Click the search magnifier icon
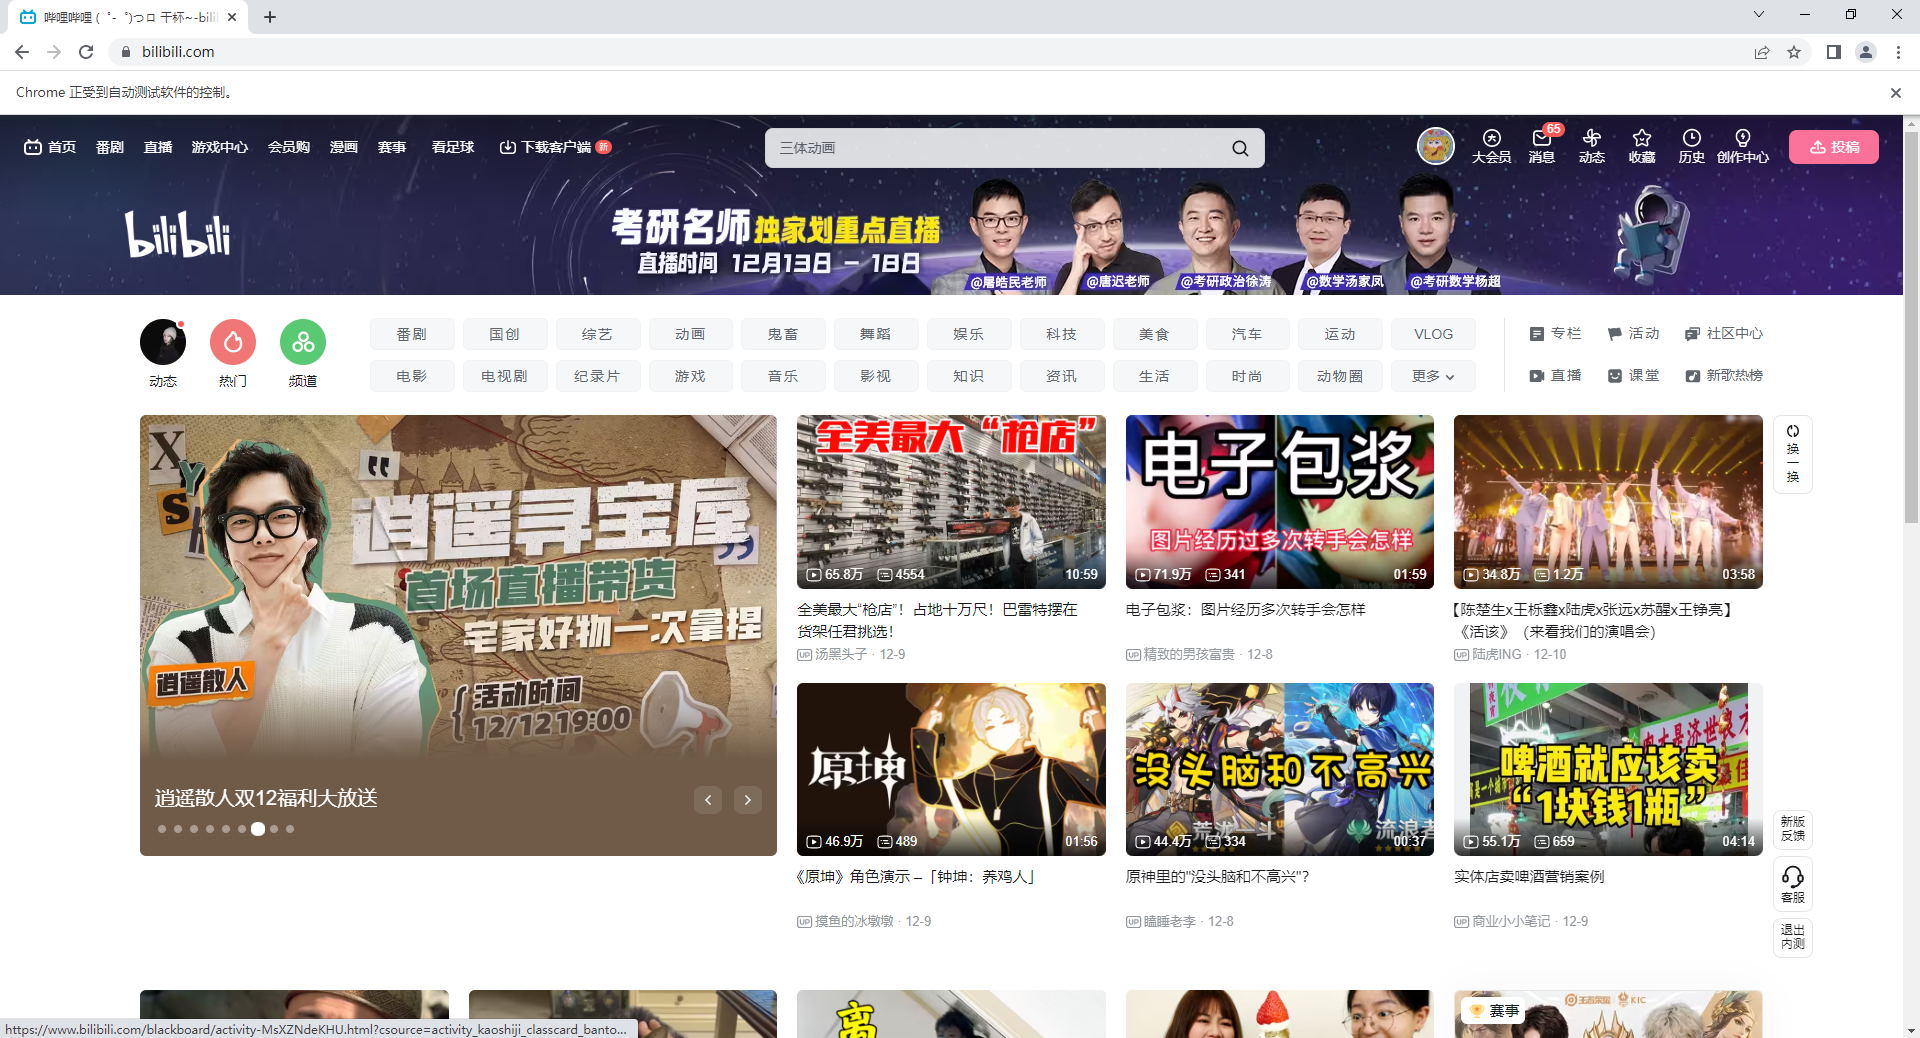This screenshot has height=1038, width=1920. pyautogui.click(x=1240, y=148)
